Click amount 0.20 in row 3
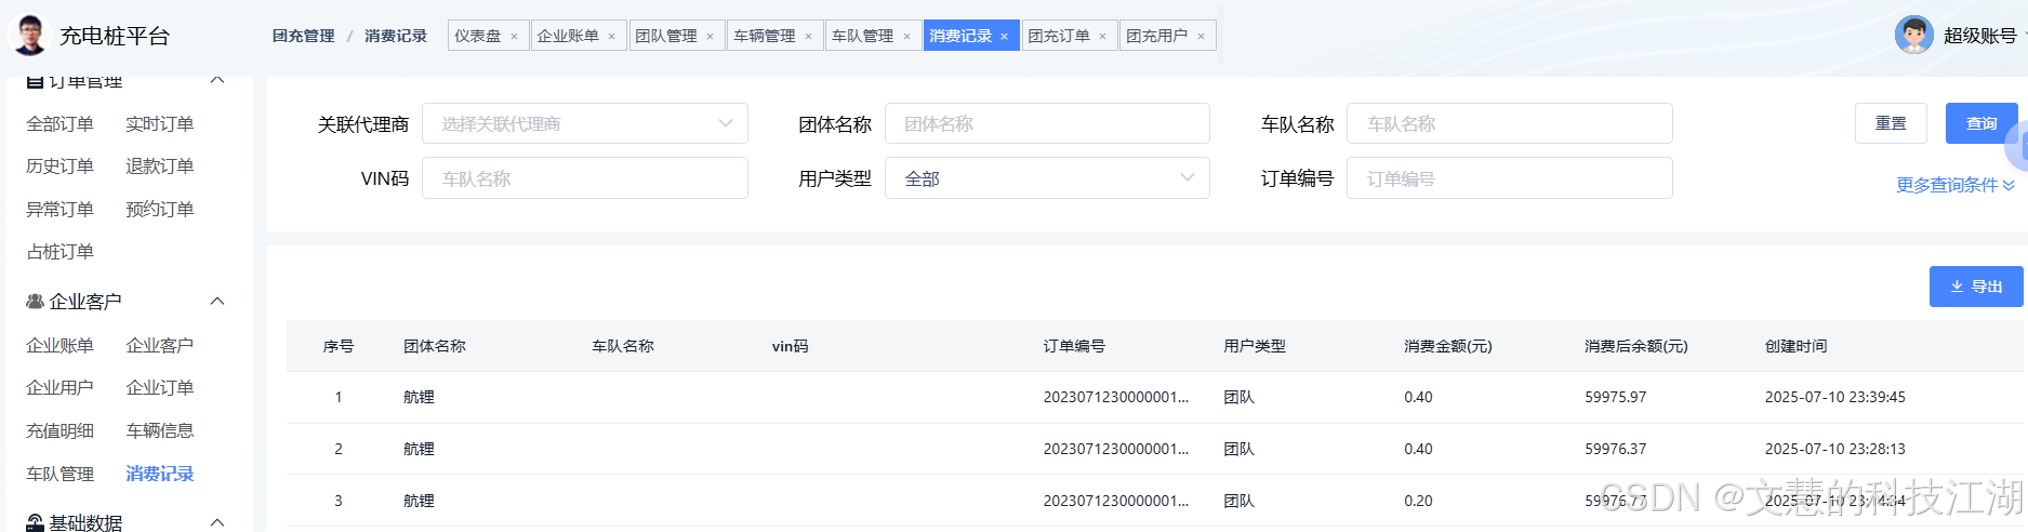Screen dimensions: 2028x532 [x=1418, y=501]
